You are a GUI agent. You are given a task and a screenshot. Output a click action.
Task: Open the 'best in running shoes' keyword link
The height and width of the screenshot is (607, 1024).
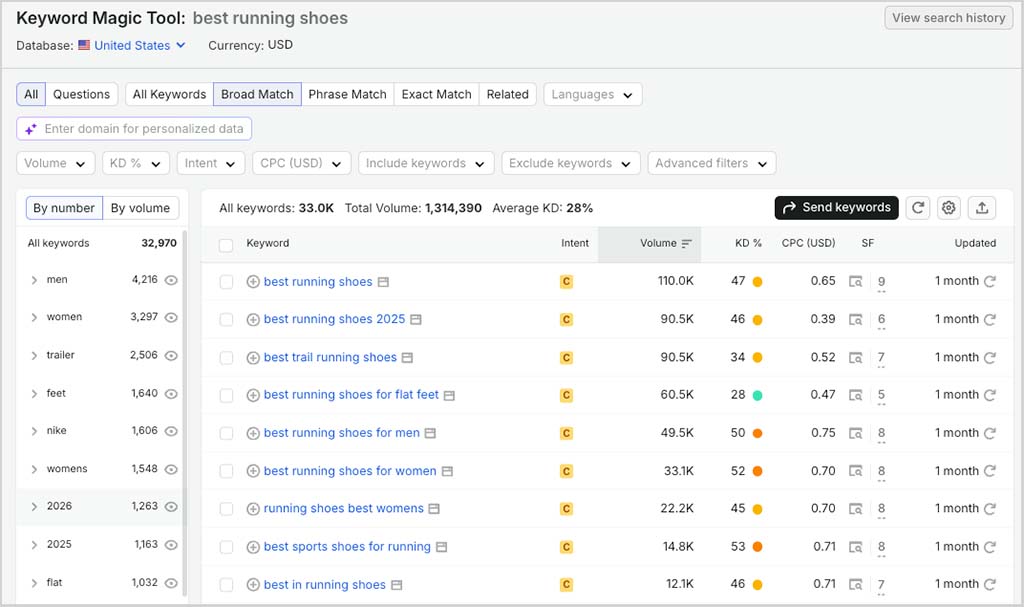325,585
